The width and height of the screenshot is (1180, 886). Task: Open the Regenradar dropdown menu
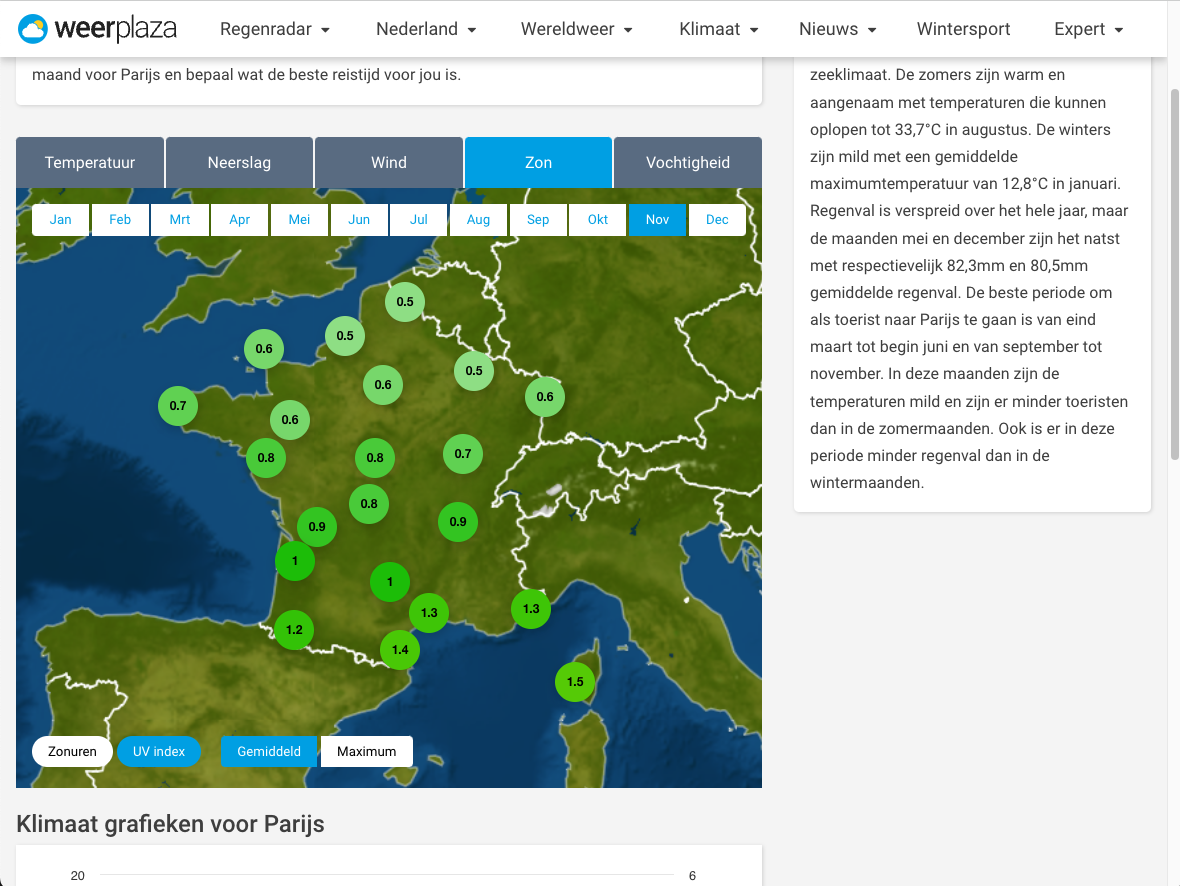(x=275, y=30)
